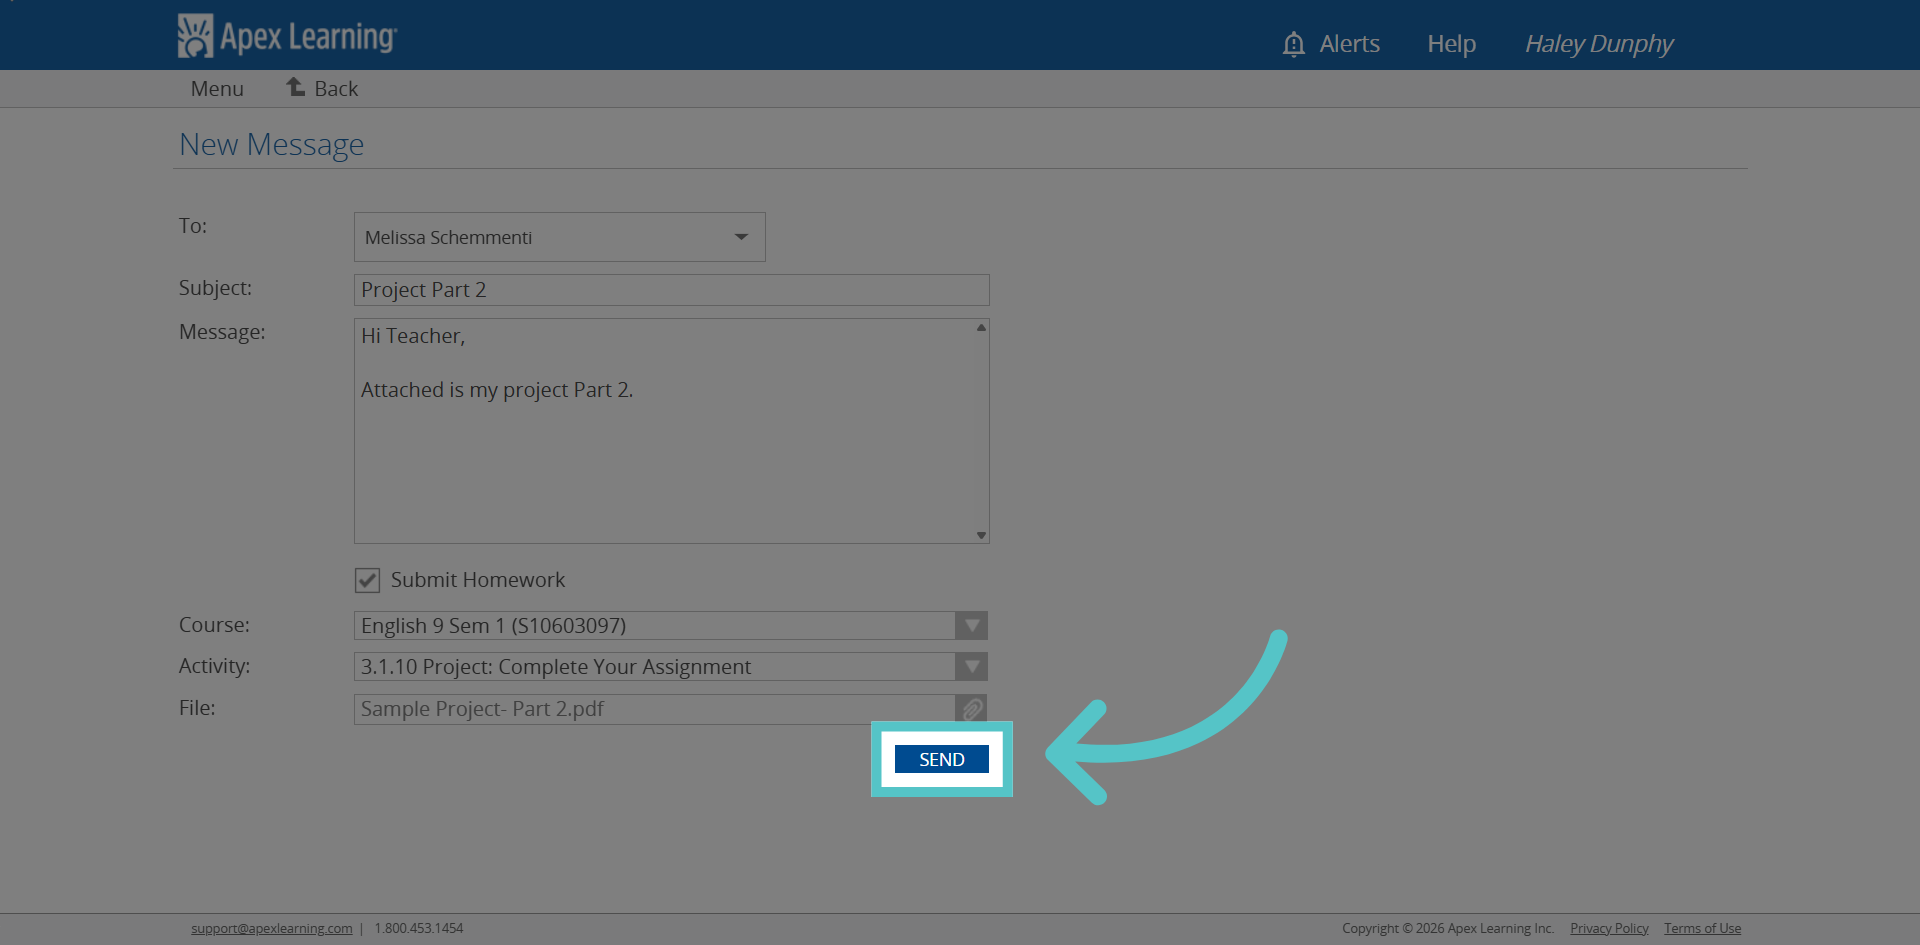Click the Course value English 9 Sem 1

tap(493, 626)
